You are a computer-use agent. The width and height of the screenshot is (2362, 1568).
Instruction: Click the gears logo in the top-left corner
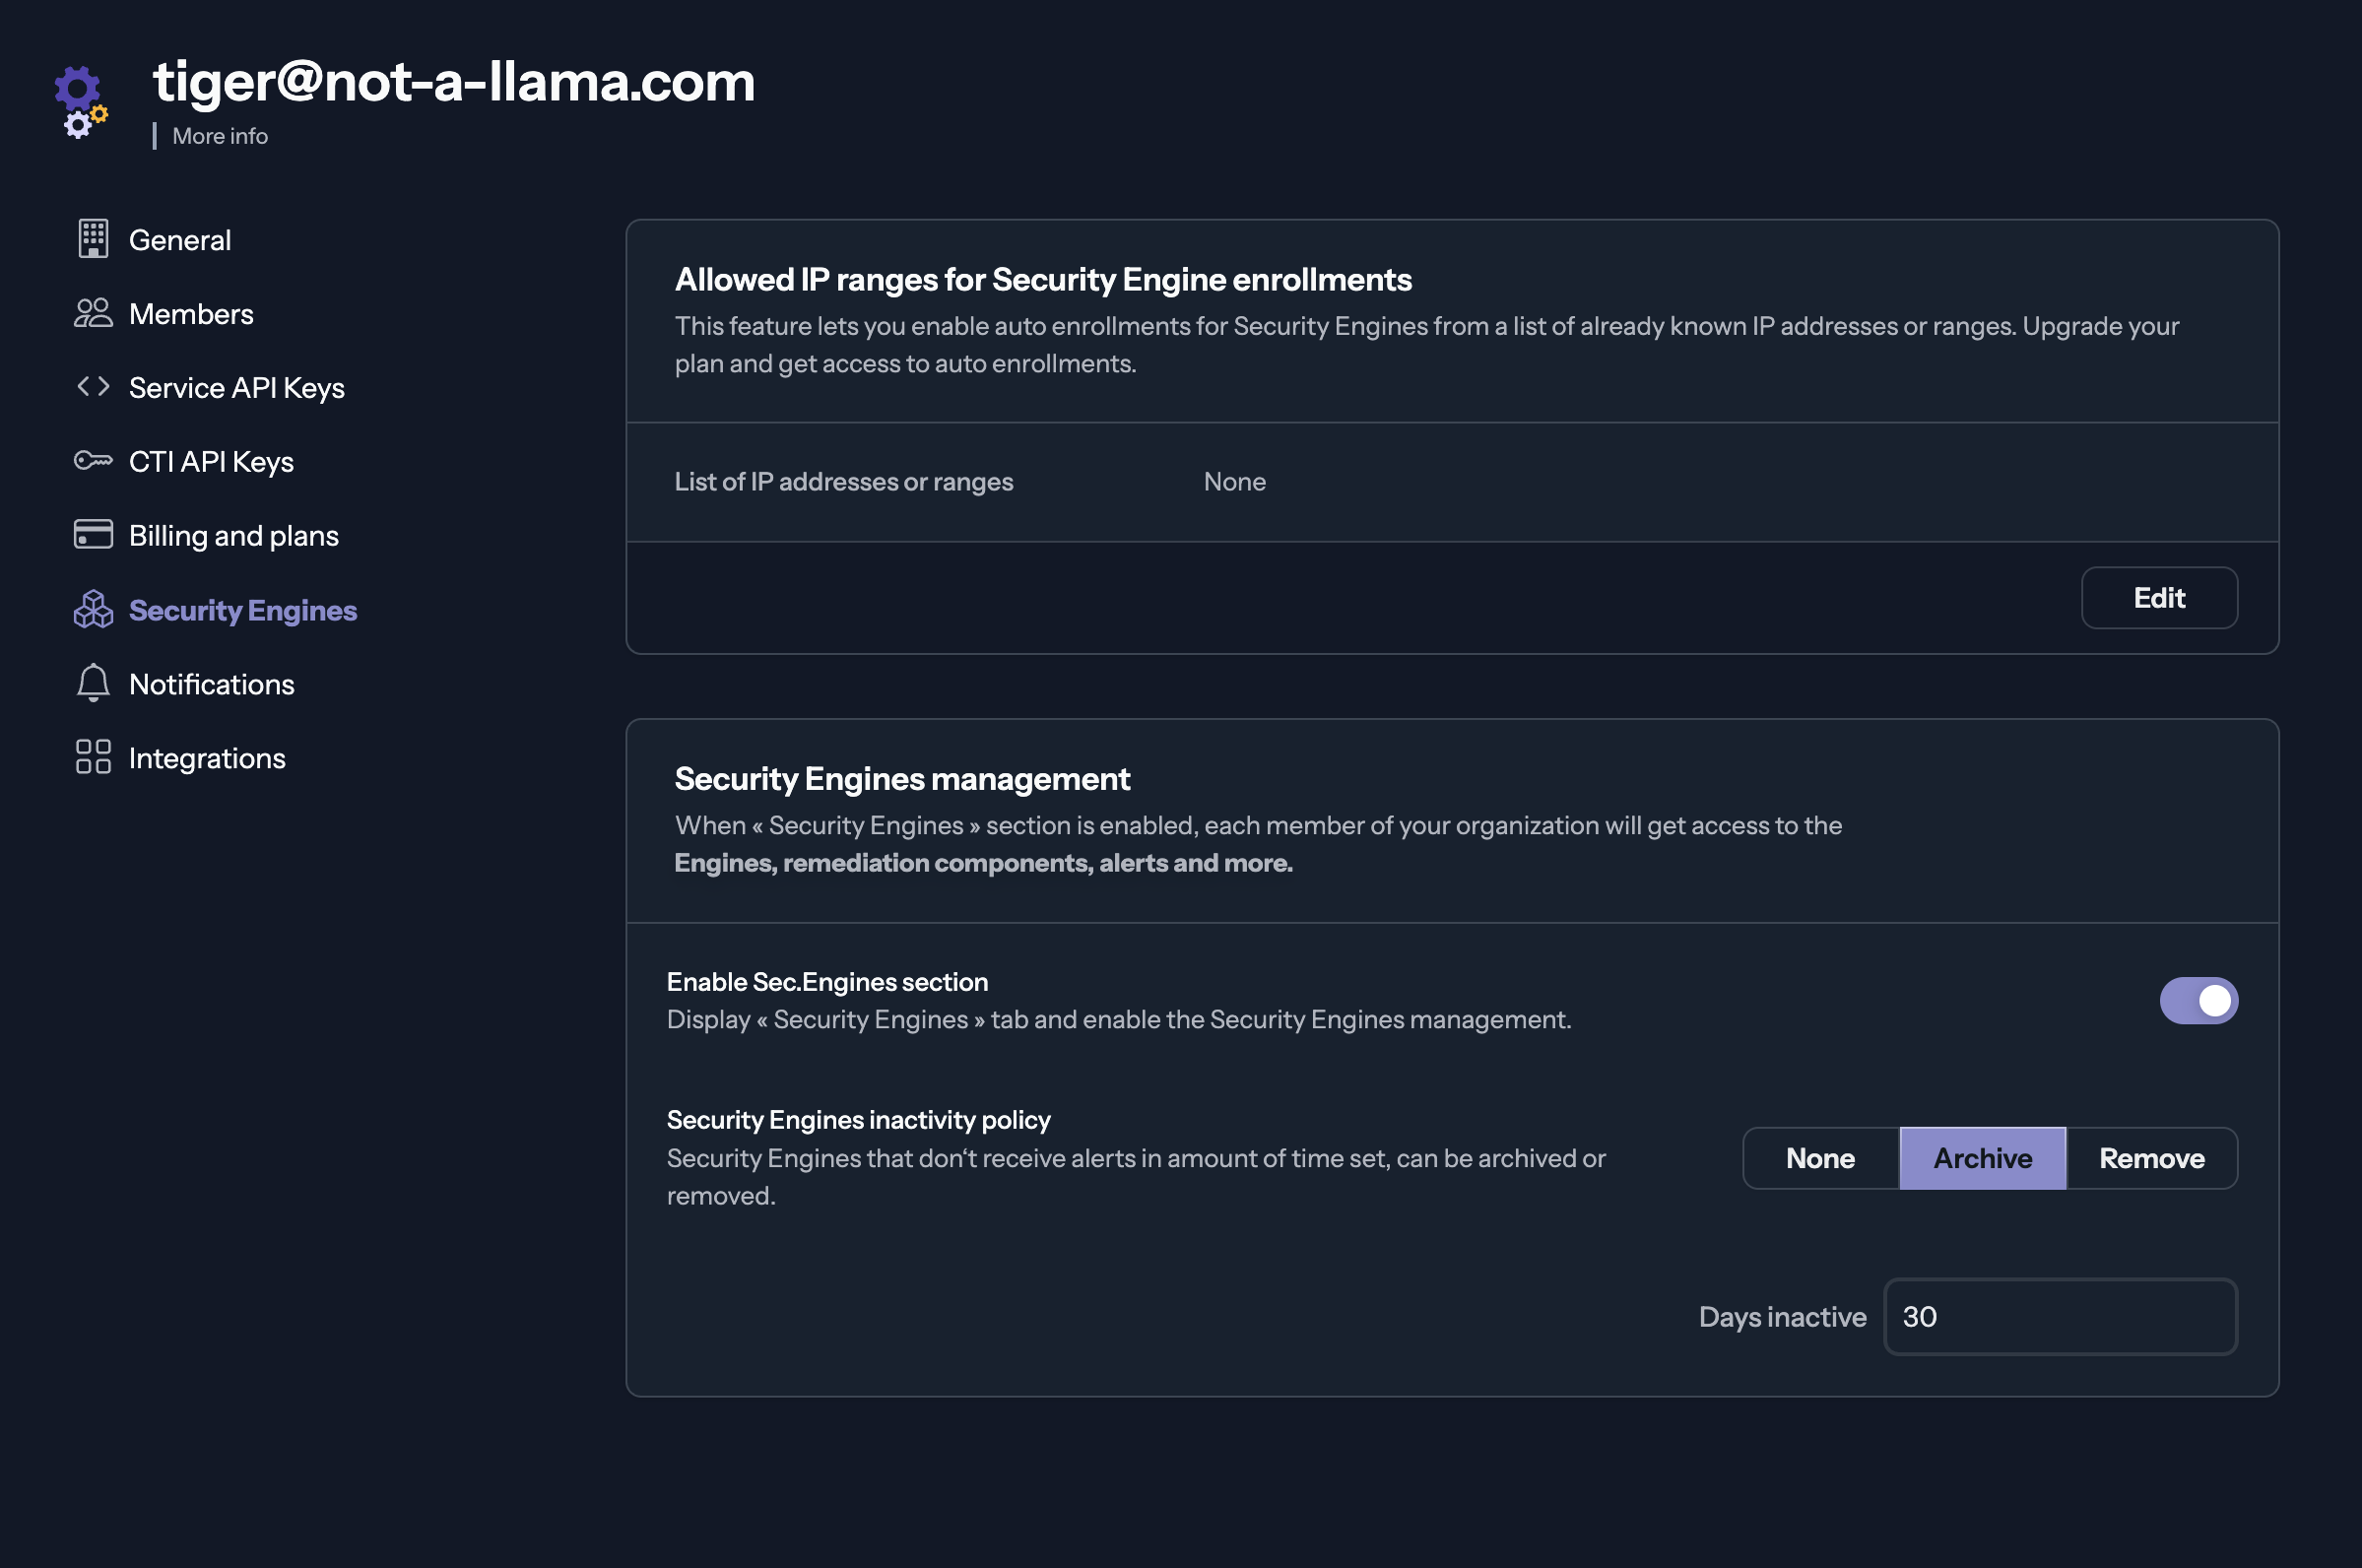point(80,100)
